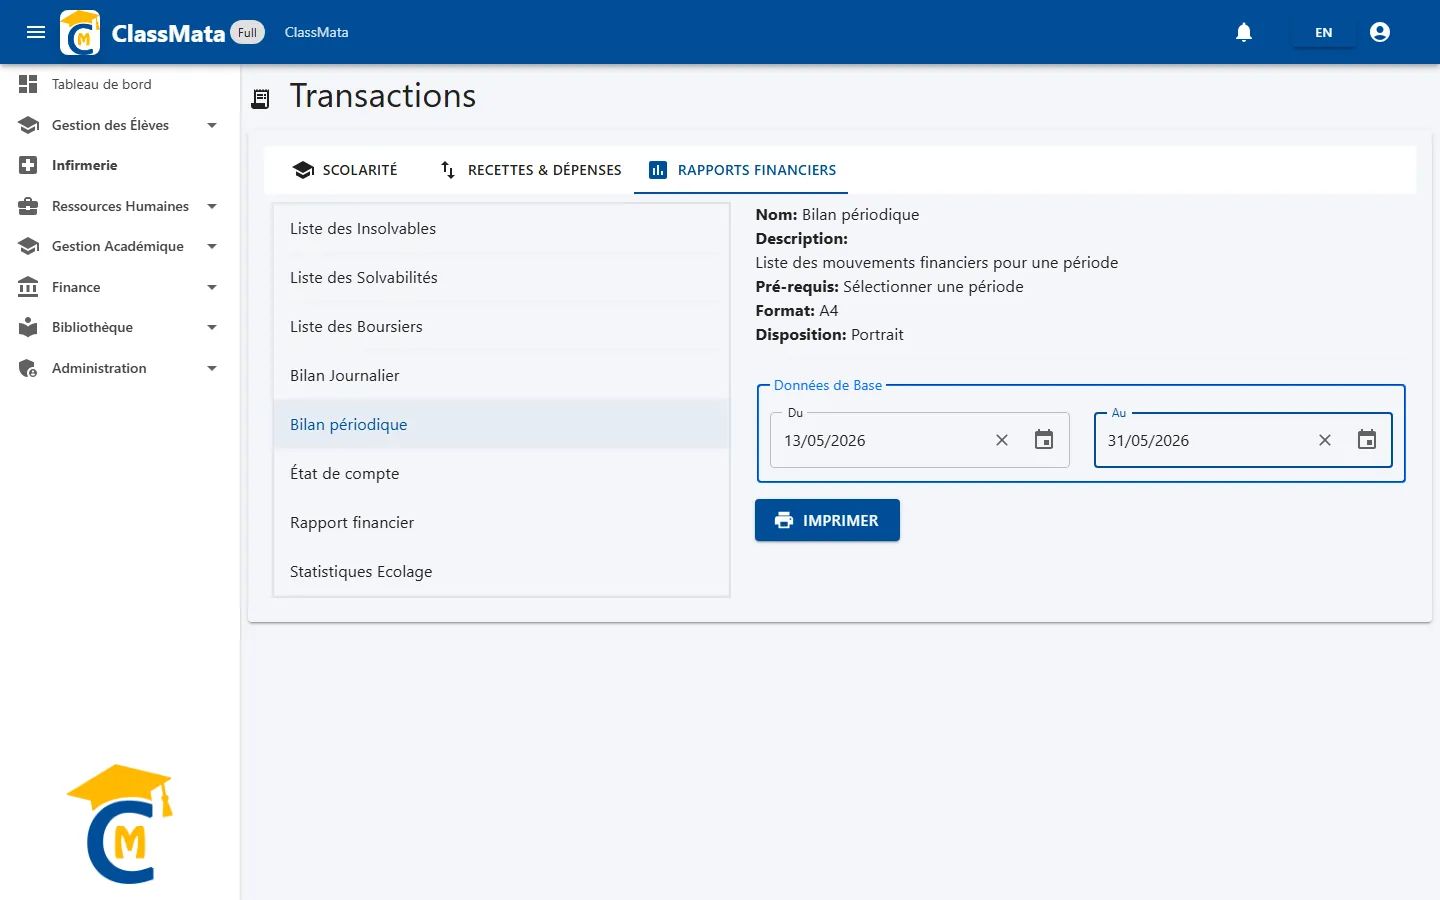The height and width of the screenshot is (900, 1440).
Task: Open calendar picker for the Du date
Action: (1044, 440)
